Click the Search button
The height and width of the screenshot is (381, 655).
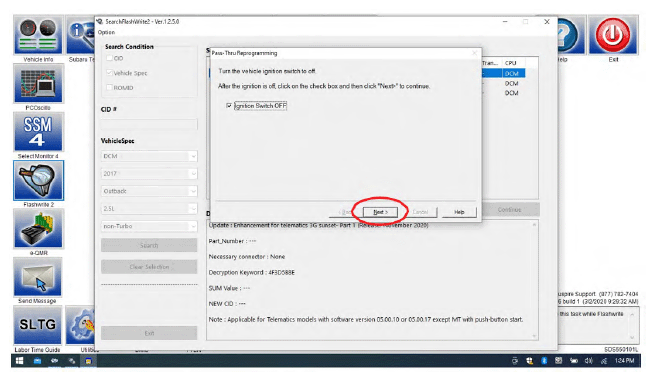point(149,245)
